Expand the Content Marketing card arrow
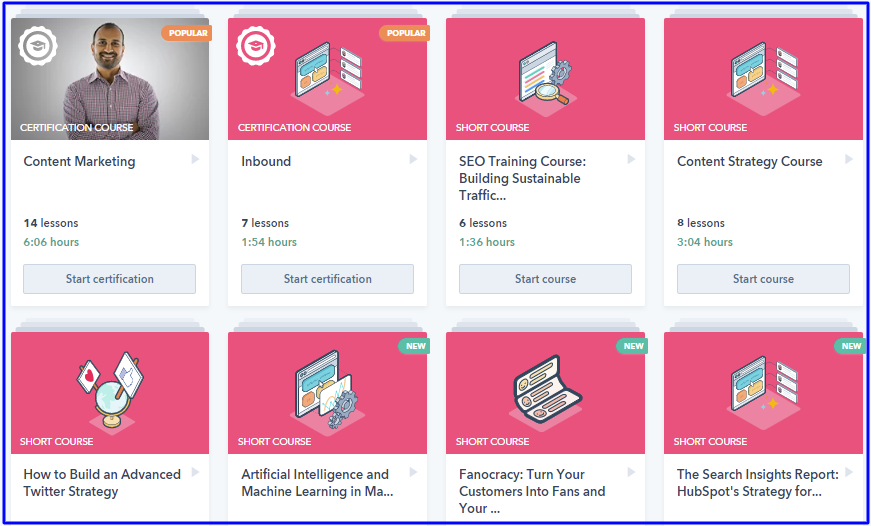 pyautogui.click(x=195, y=159)
